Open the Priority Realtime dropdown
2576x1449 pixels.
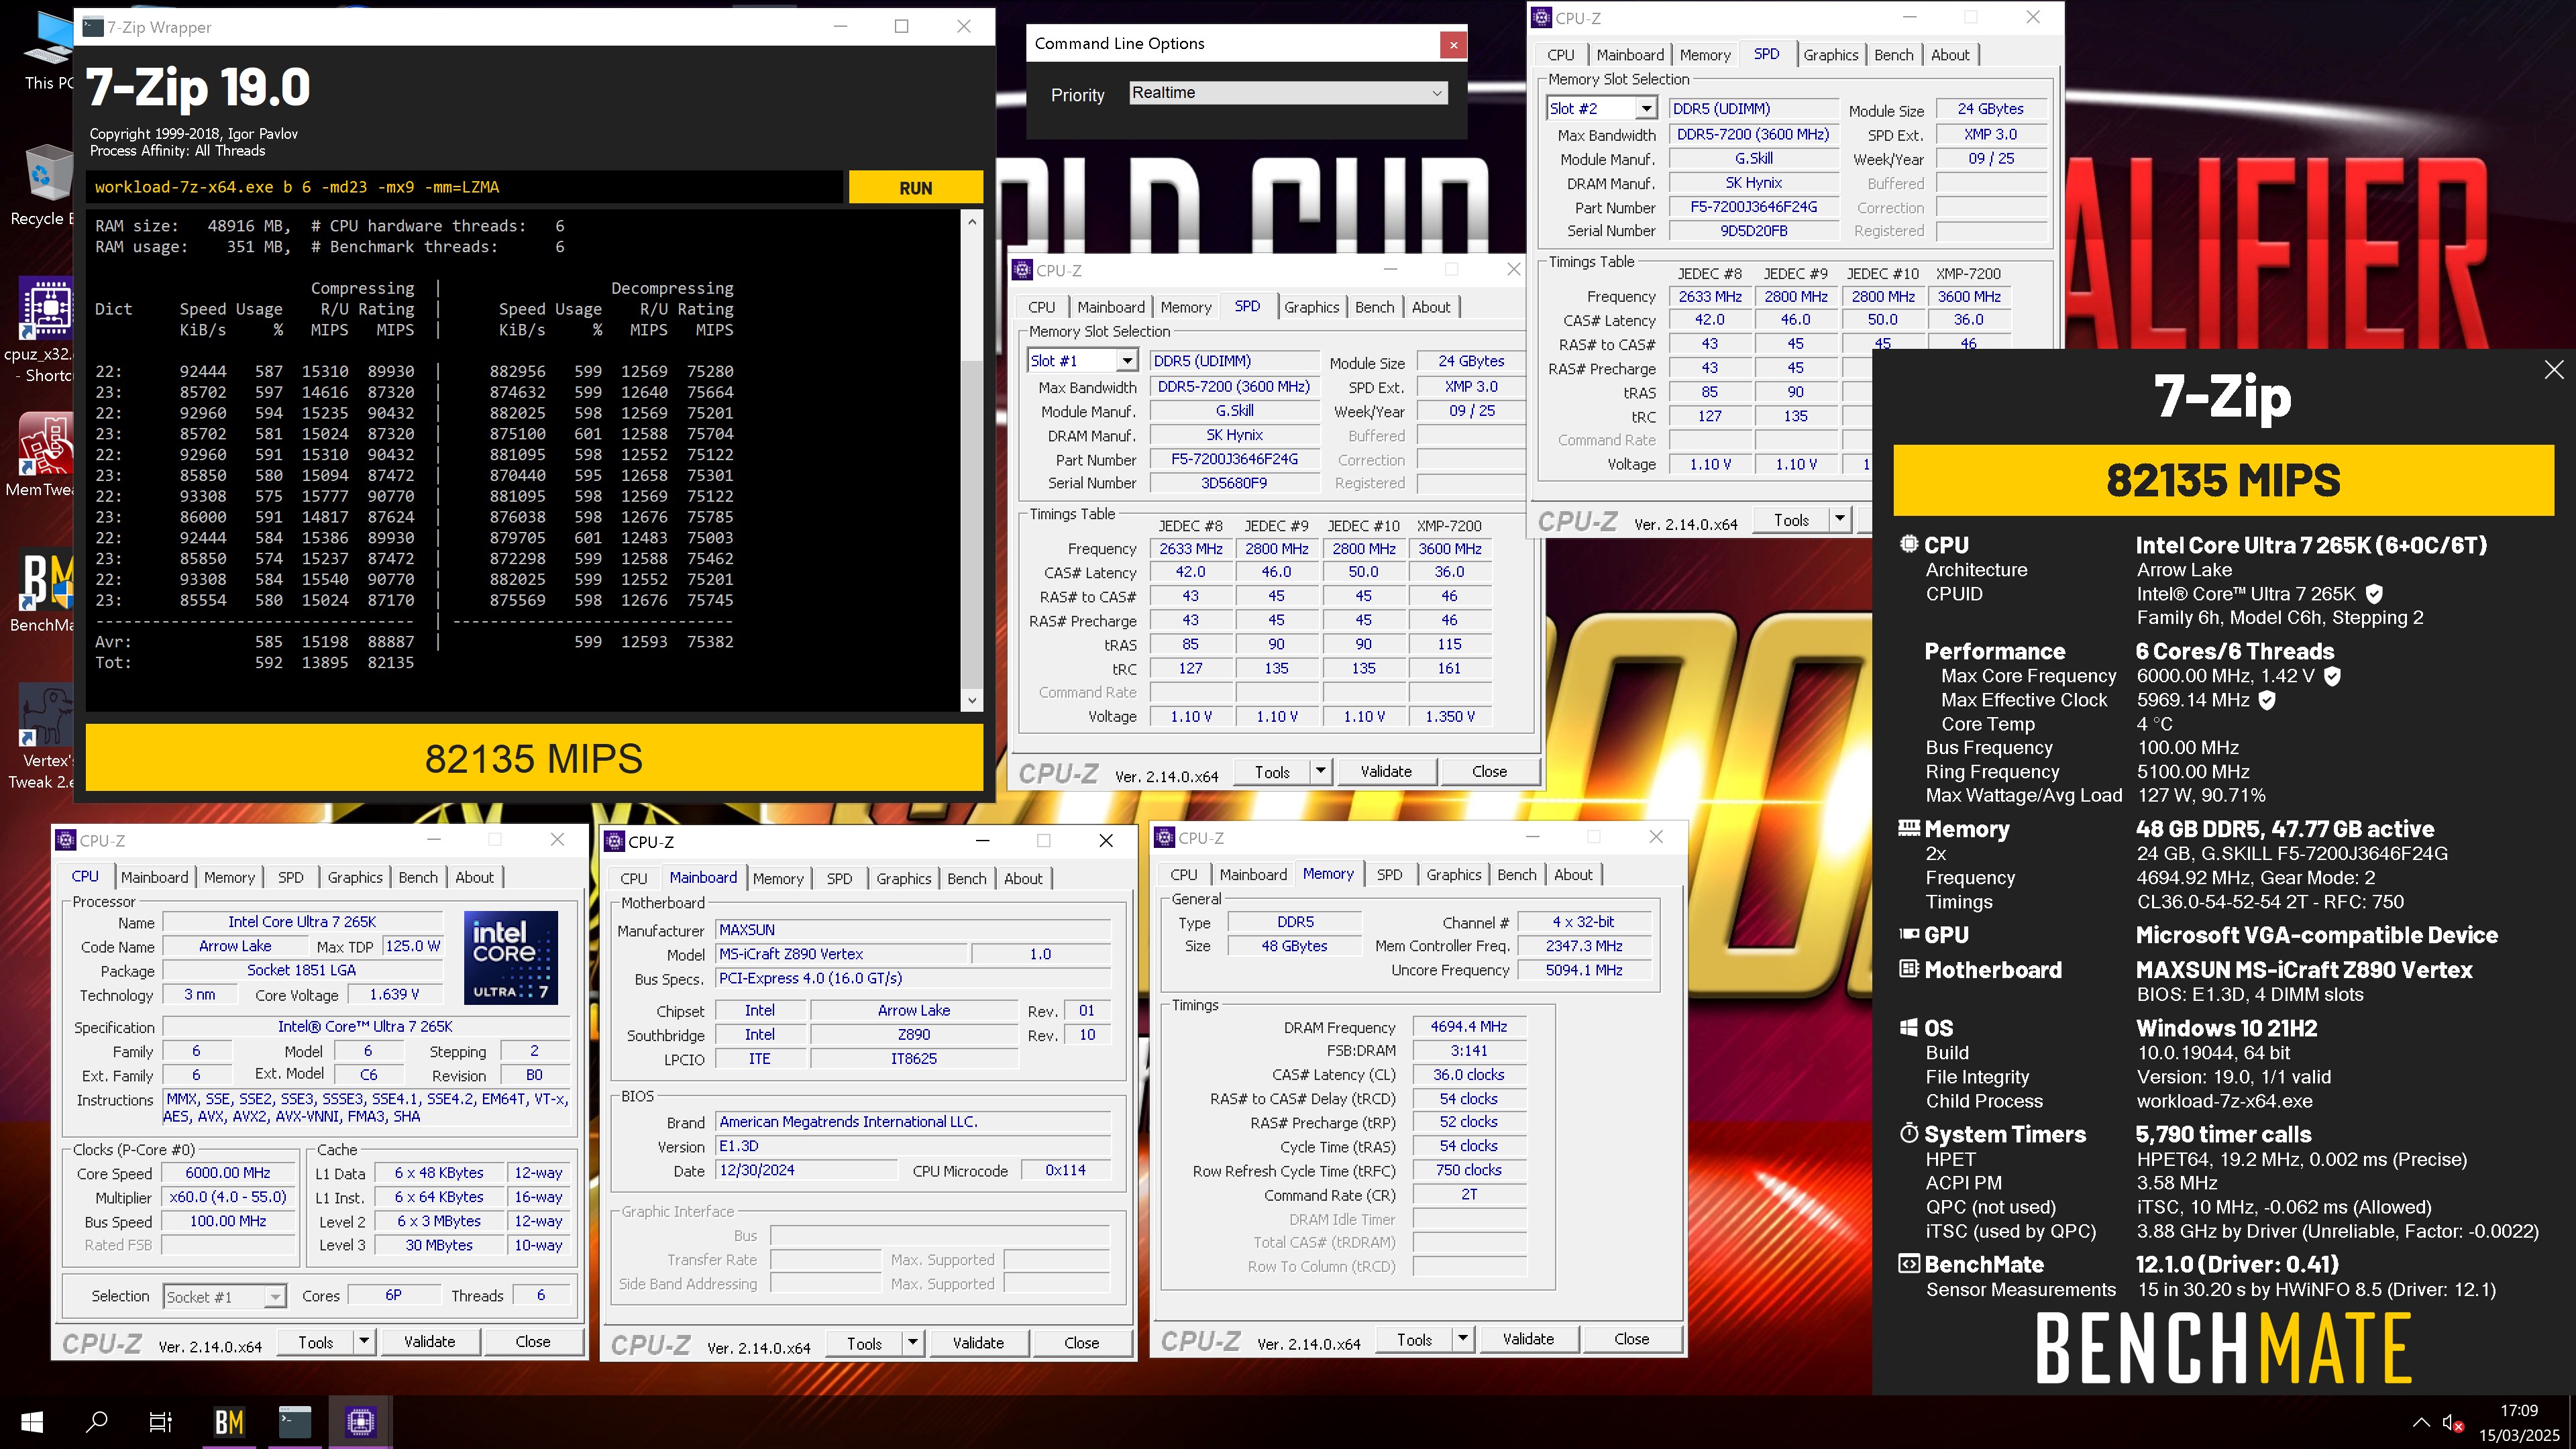[x=1288, y=93]
